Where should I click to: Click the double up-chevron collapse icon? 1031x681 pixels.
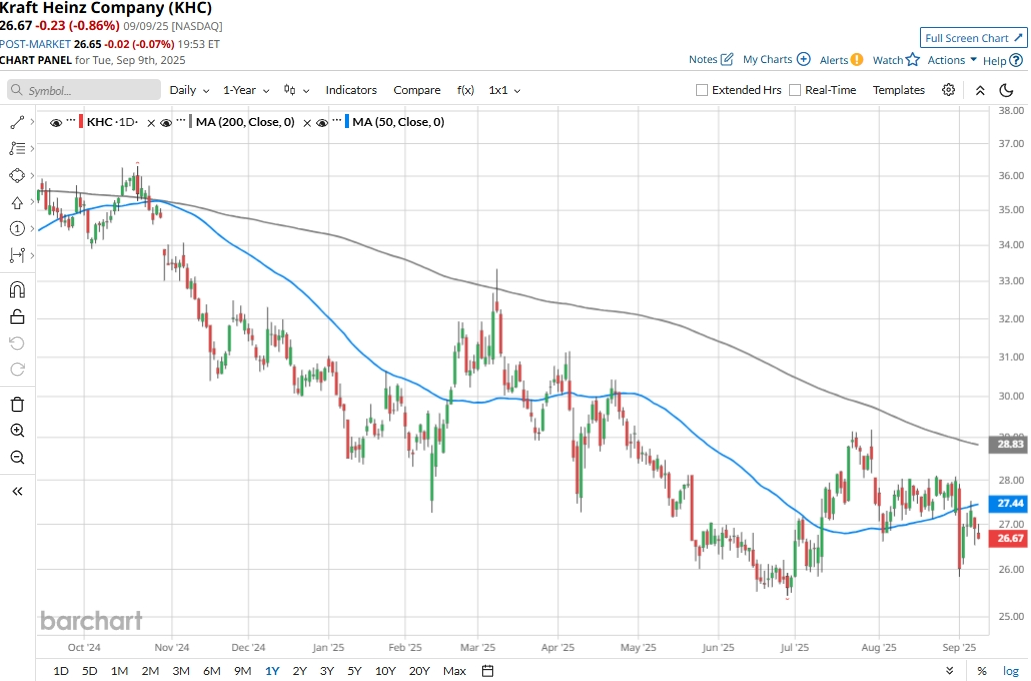[x=980, y=91]
